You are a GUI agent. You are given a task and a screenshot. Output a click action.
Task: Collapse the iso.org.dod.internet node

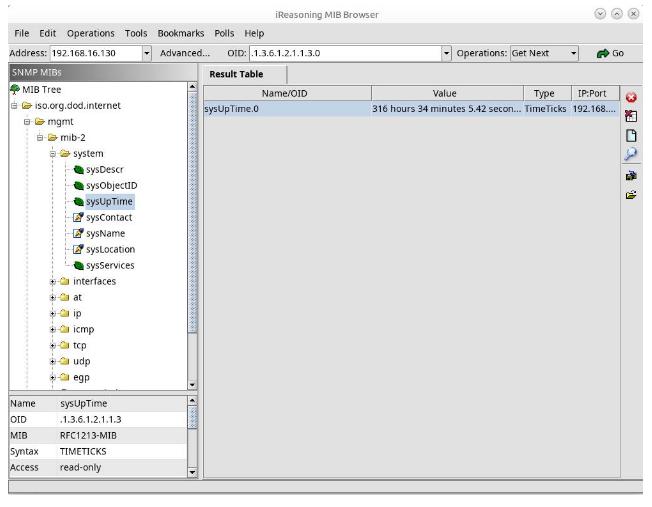pyautogui.click(x=14, y=106)
